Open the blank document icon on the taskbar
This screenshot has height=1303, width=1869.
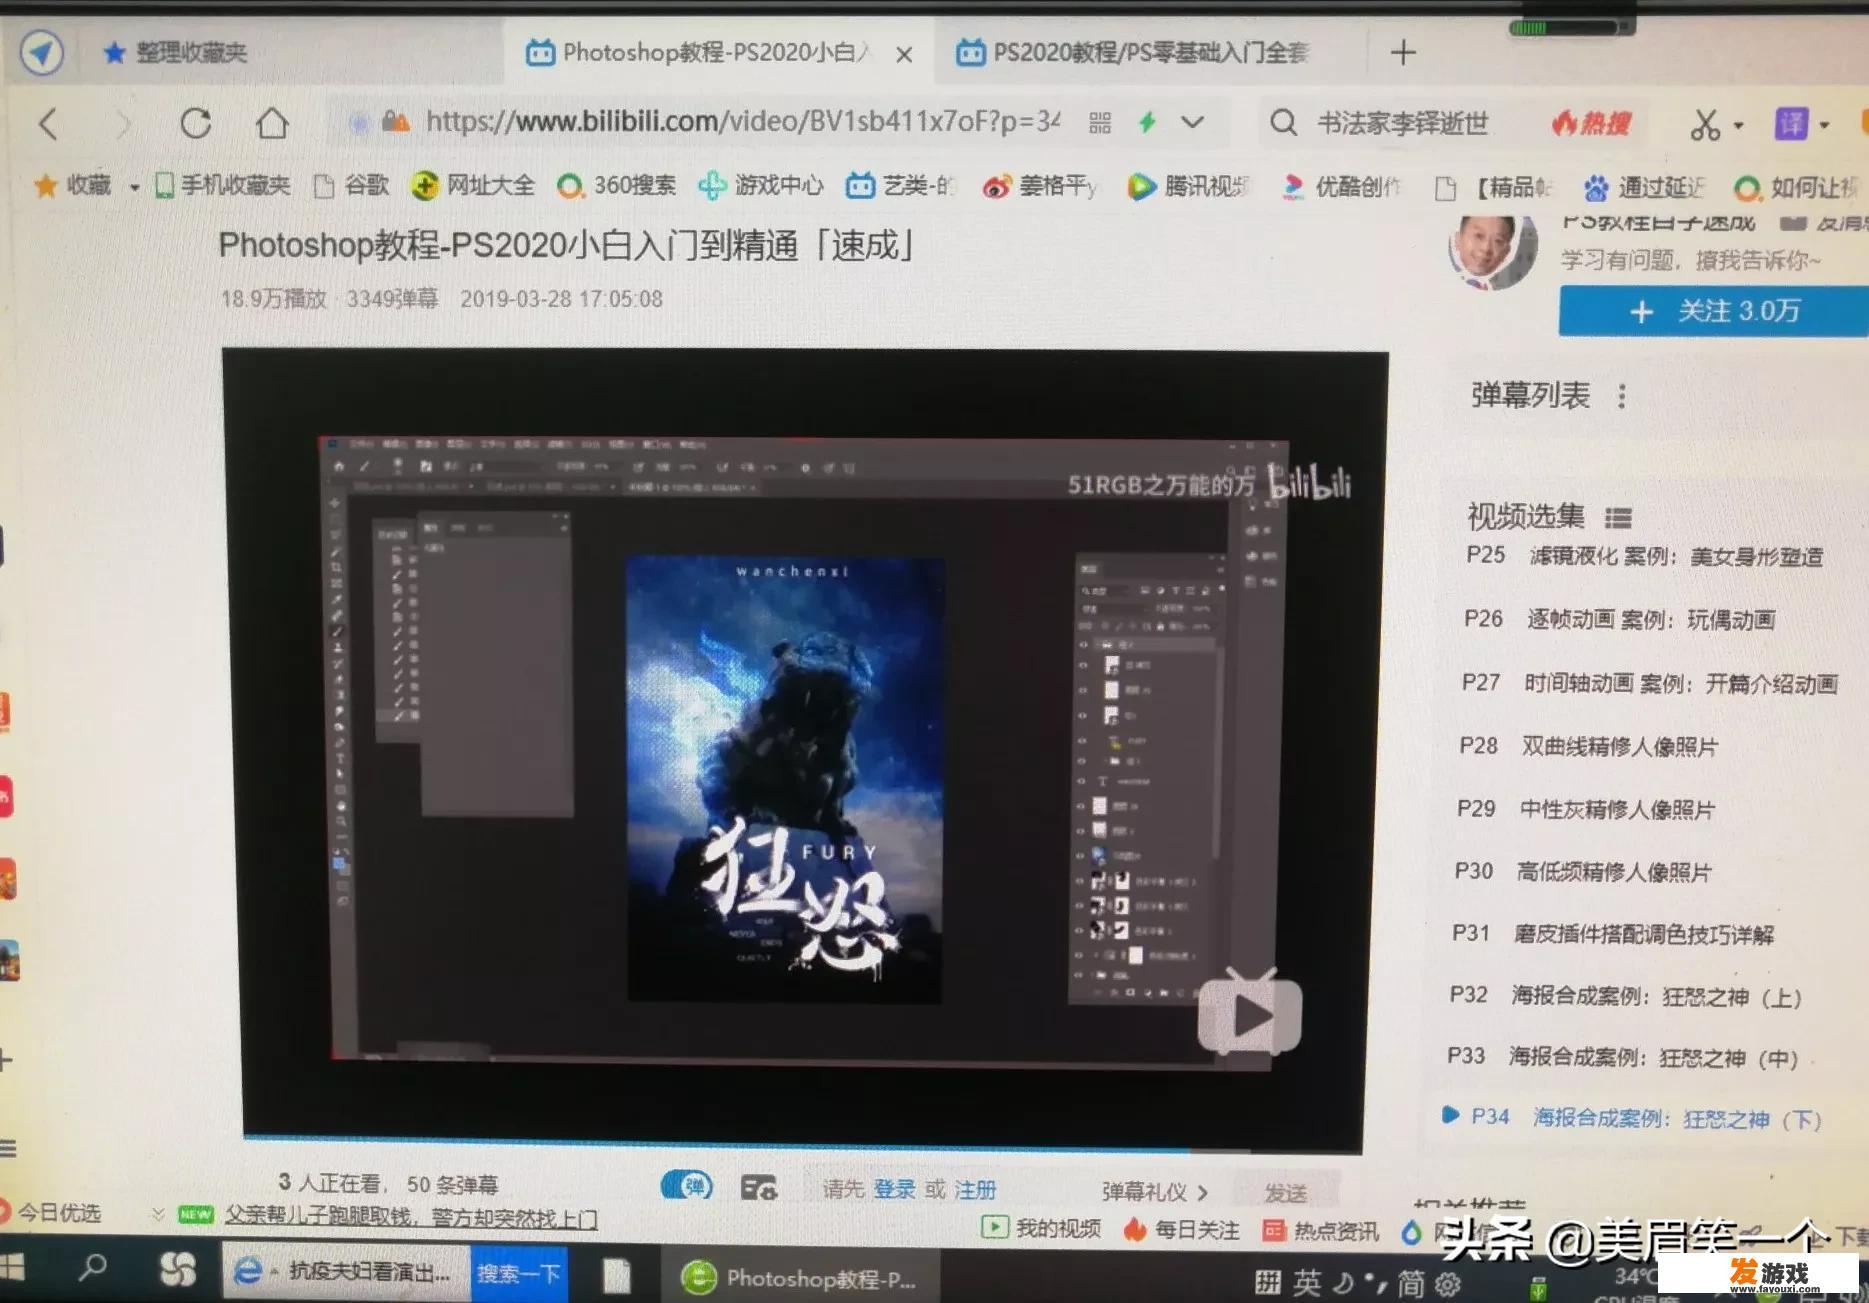point(617,1275)
